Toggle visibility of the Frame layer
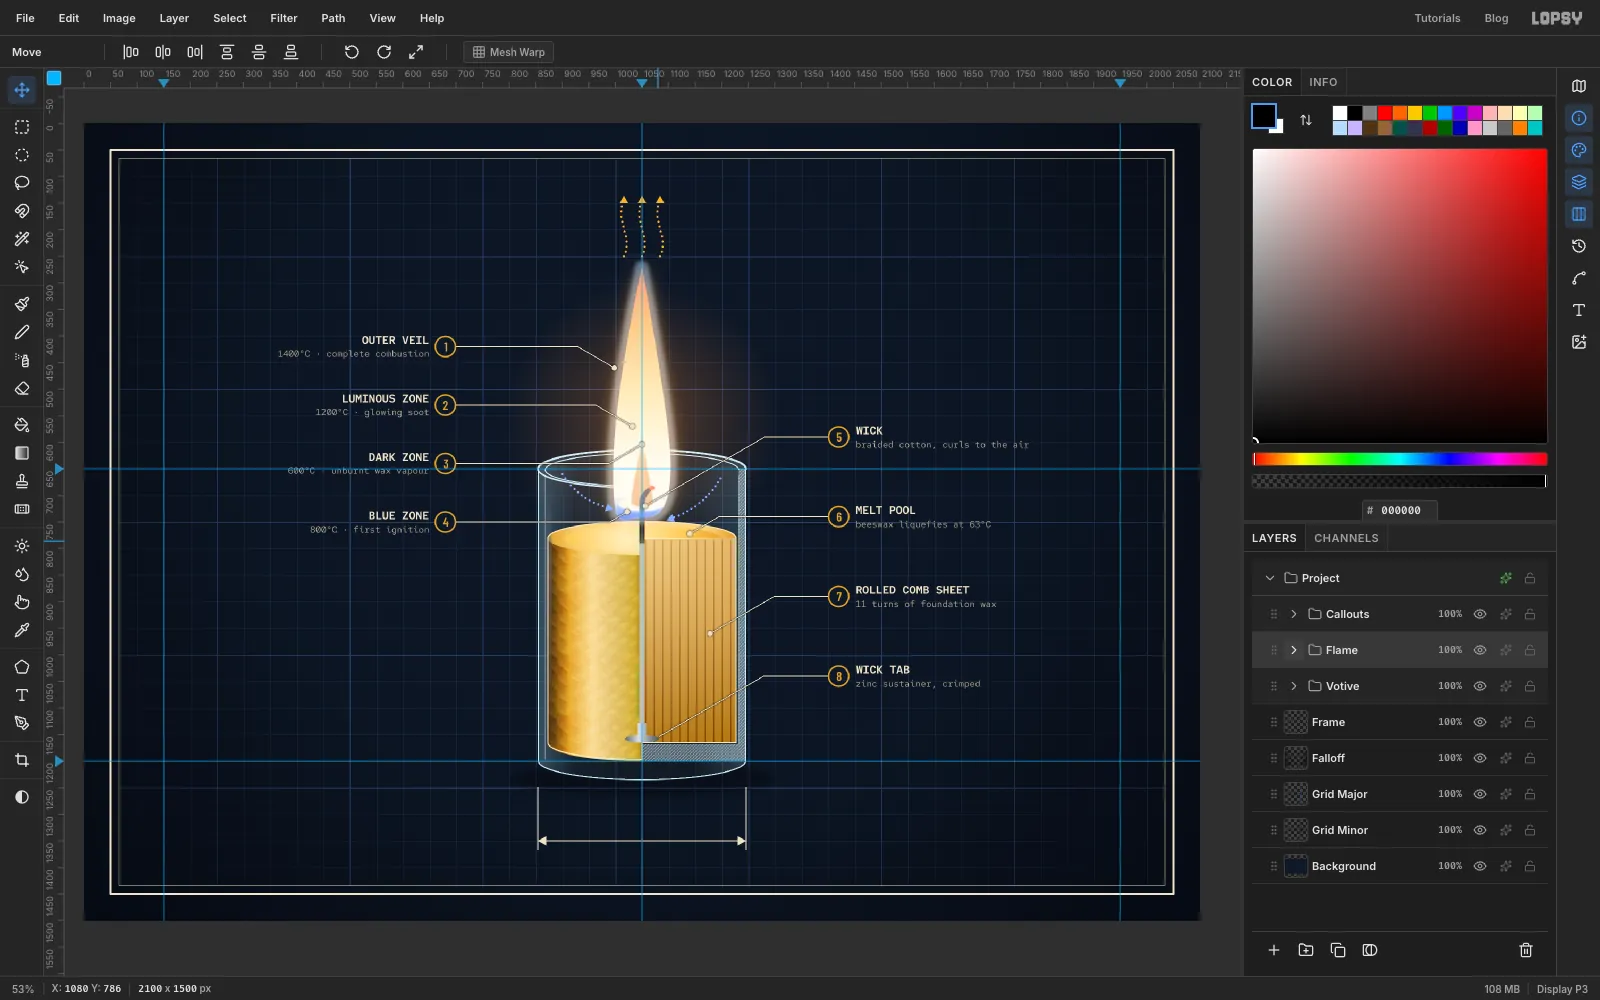This screenshot has width=1600, height=1000. (x=1480, y=722)
